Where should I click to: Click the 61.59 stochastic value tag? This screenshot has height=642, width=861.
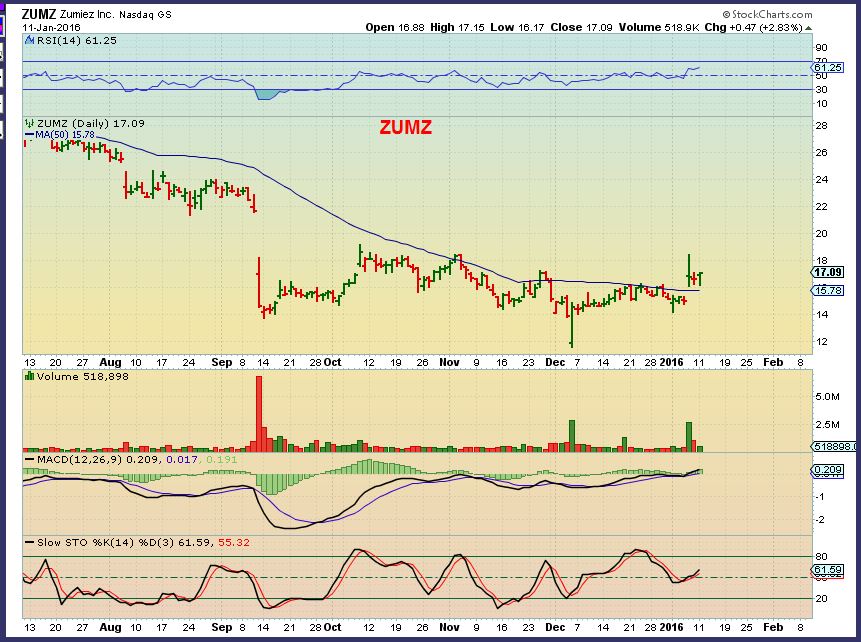click(828, 570)
